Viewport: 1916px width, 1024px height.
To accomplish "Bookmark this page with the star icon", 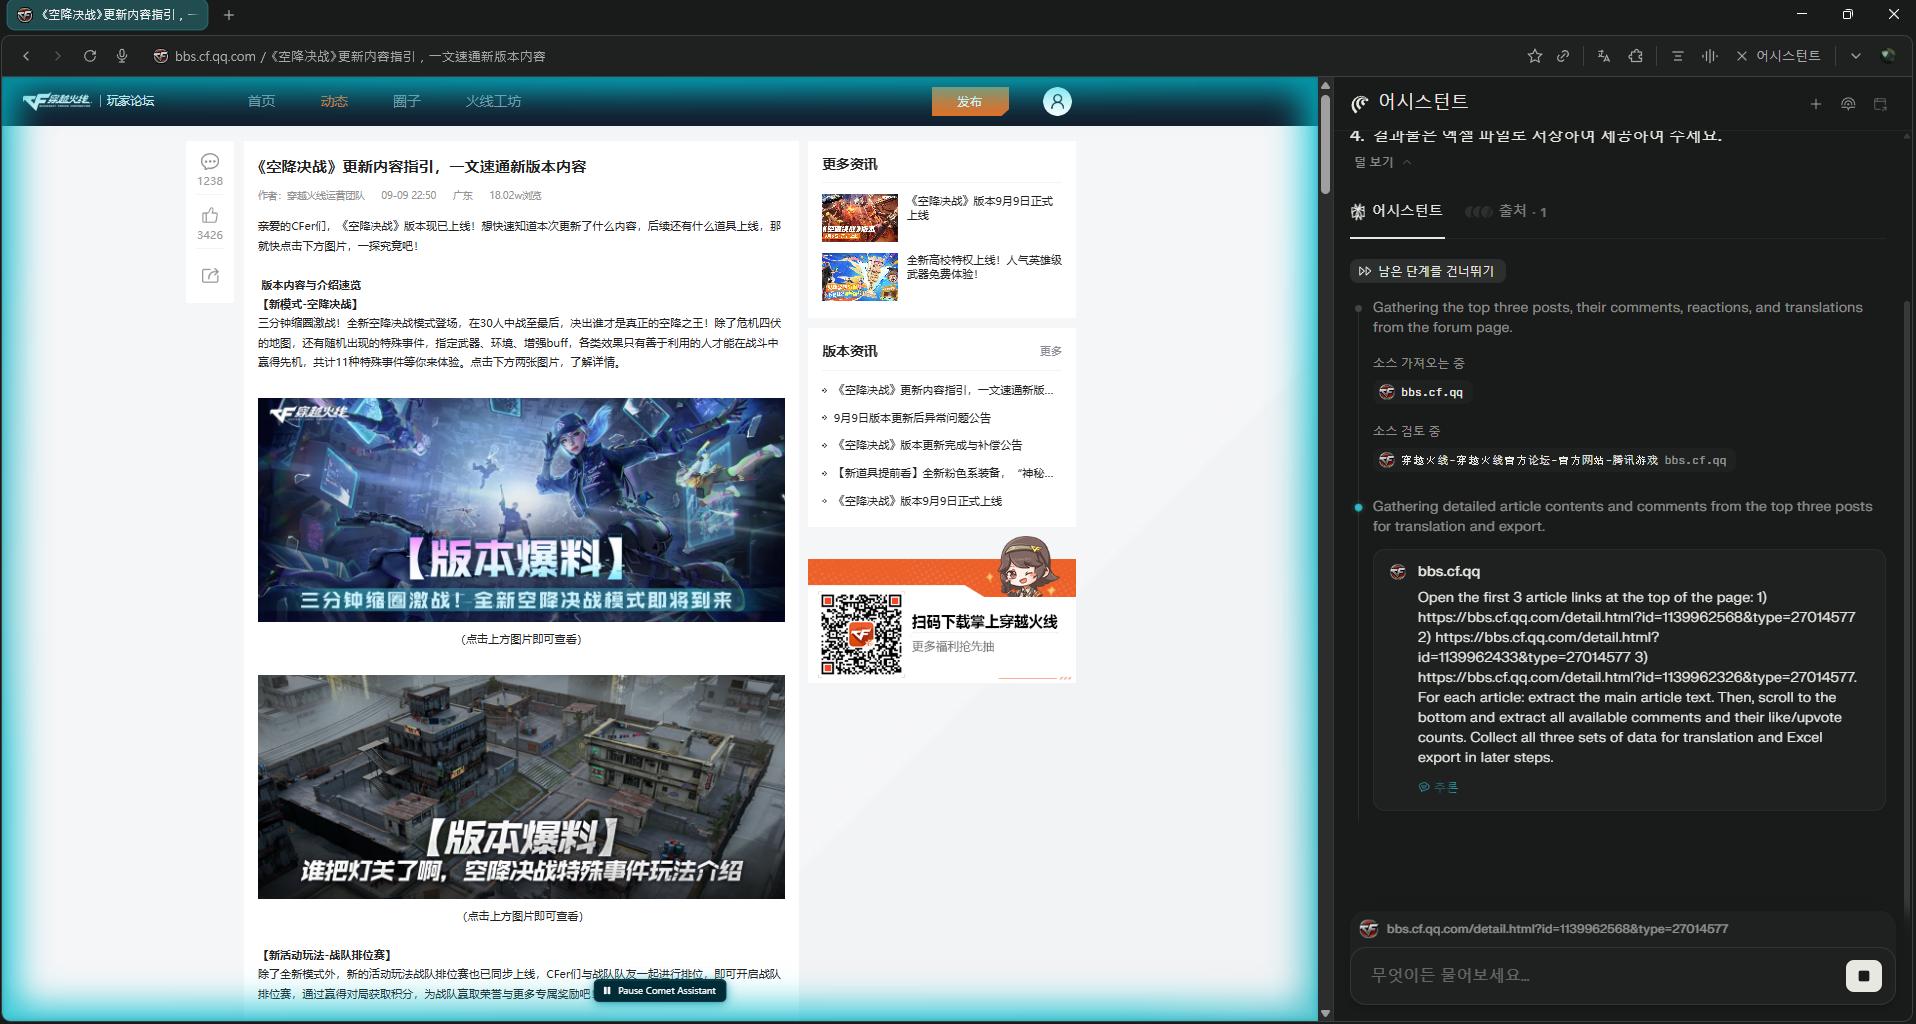I will tap(1535, 56).
